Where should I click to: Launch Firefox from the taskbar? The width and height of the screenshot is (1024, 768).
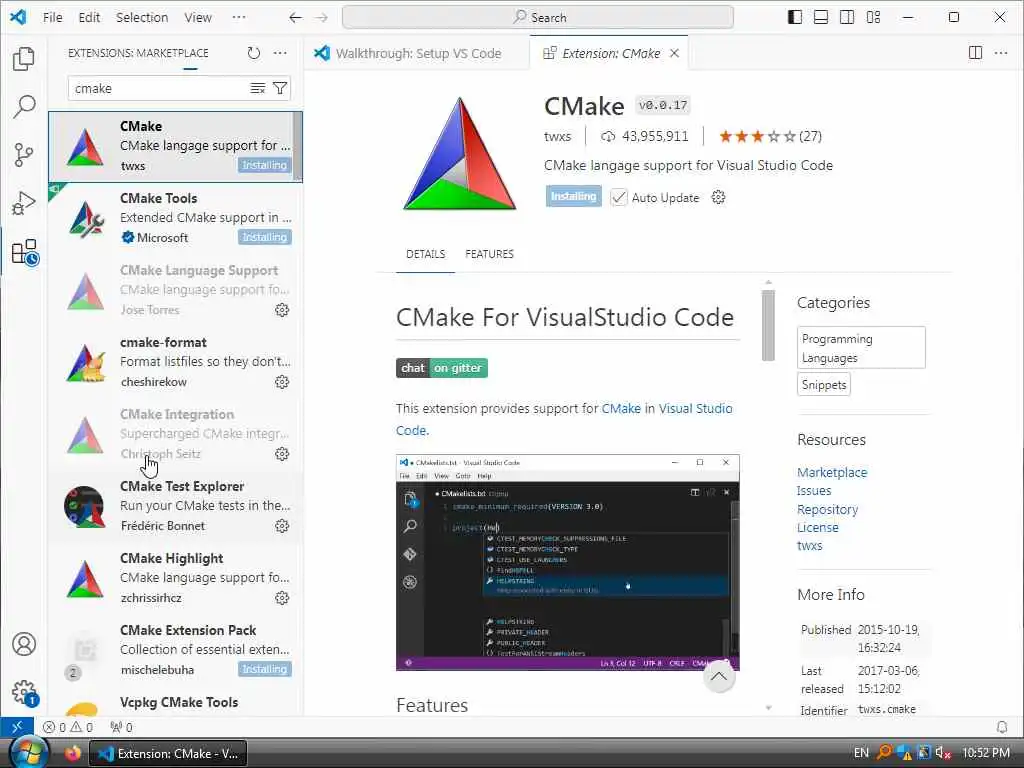click(72, 753)
